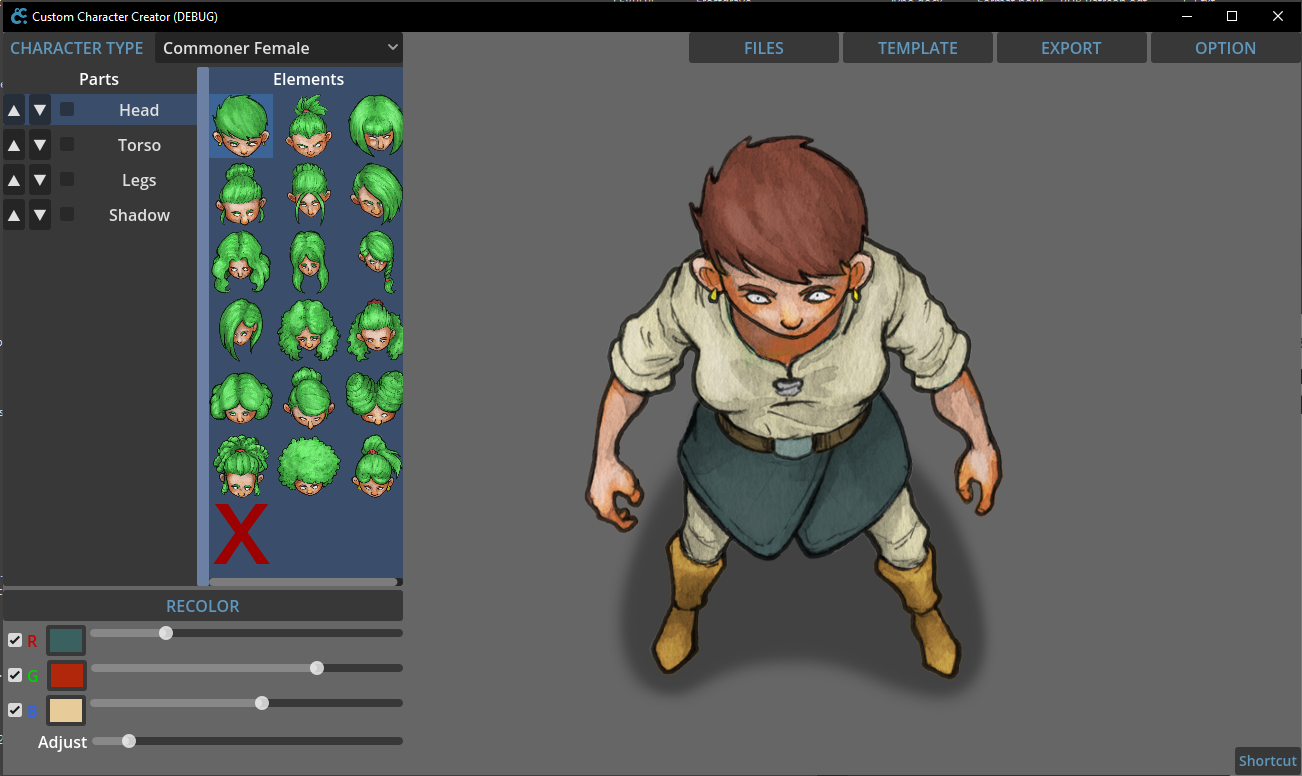Click the Adjust slider handle
Viewport: 1302px width, 776px height.
tap(128, 741)
